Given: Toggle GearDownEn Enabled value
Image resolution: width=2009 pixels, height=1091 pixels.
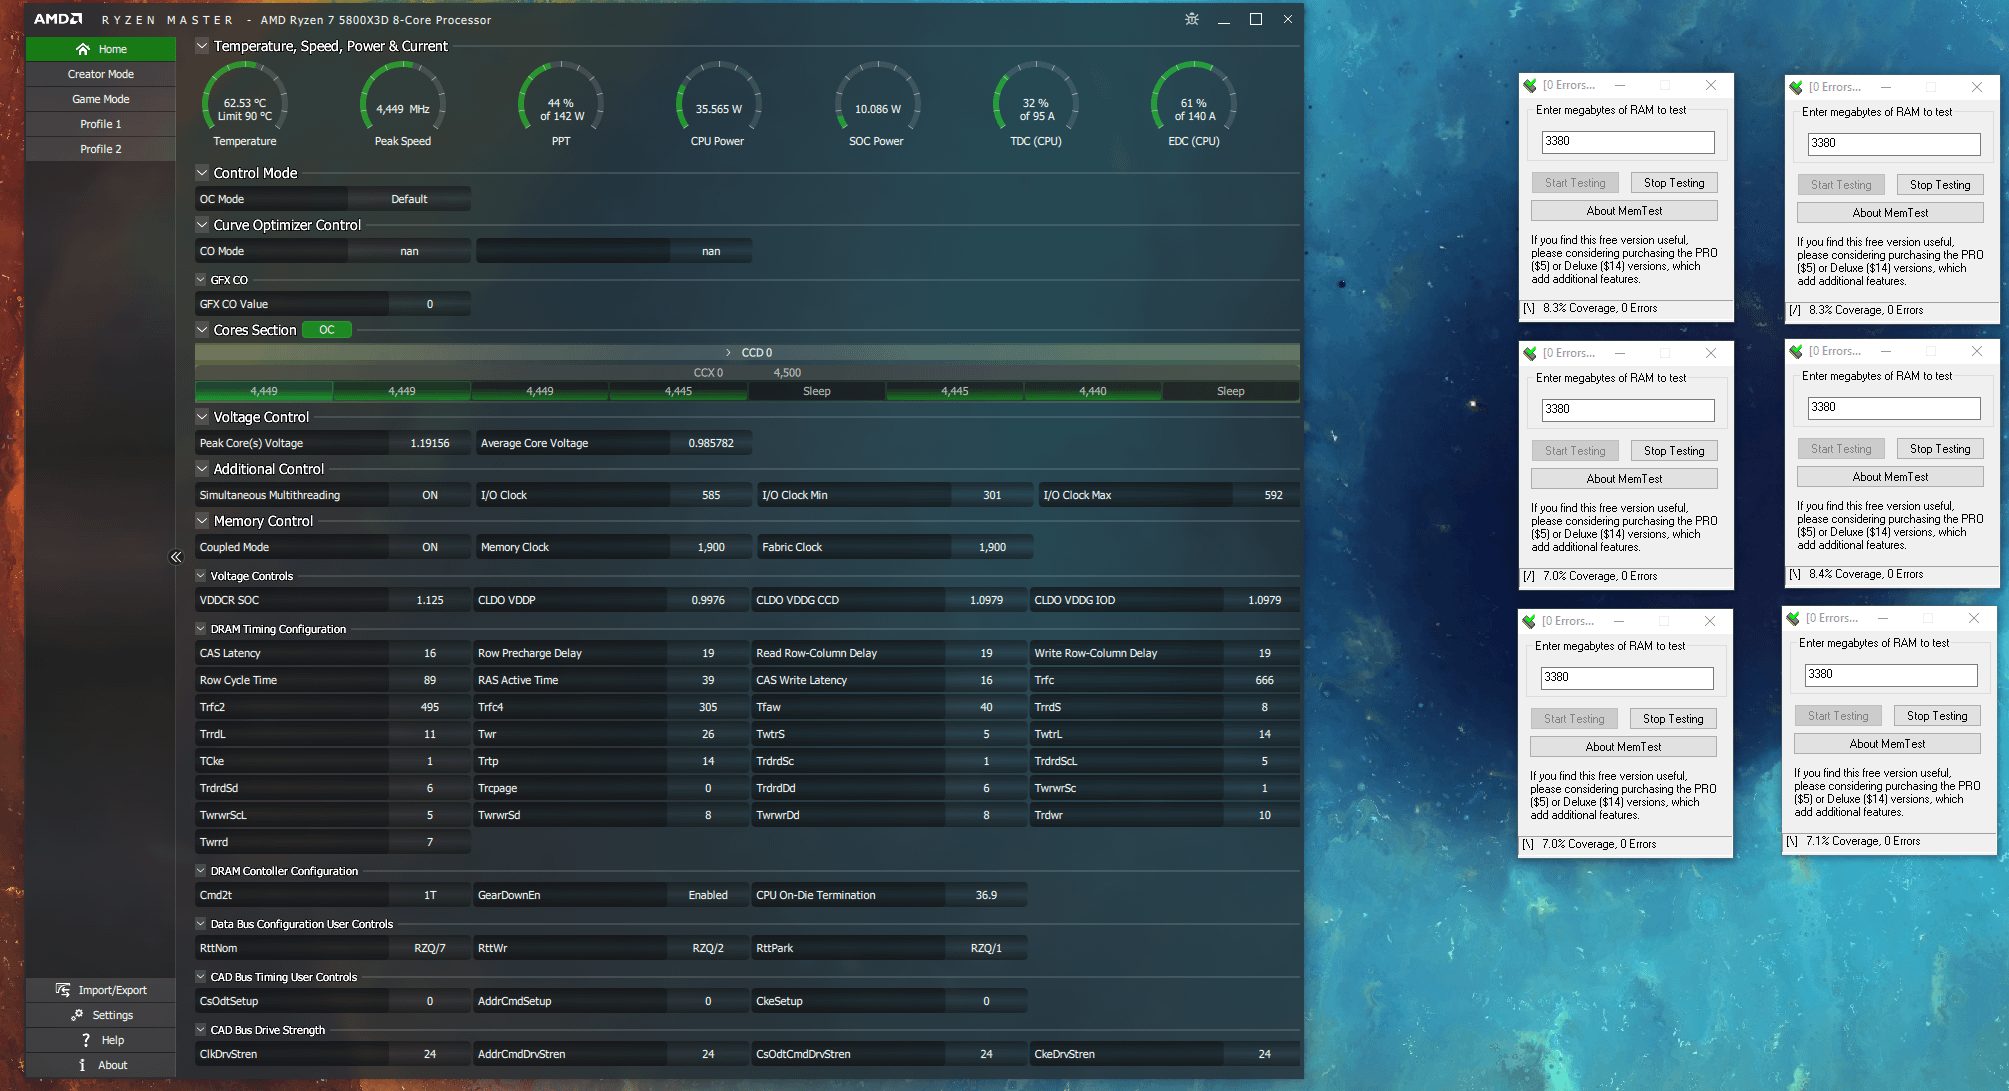Looking at the screenshot, I should pyautogui.click(x=708, y=895).
